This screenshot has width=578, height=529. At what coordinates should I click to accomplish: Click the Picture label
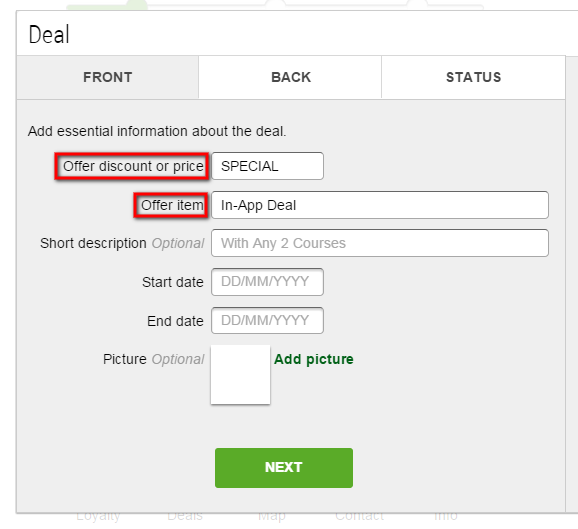click(x=125, y=359)
